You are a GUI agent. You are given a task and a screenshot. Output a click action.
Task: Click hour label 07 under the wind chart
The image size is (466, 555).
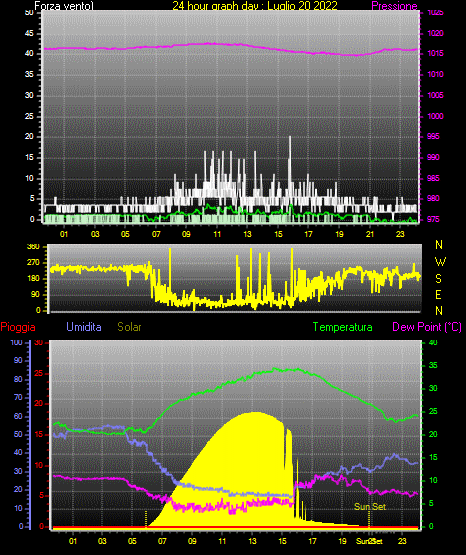tap(156, 234)
